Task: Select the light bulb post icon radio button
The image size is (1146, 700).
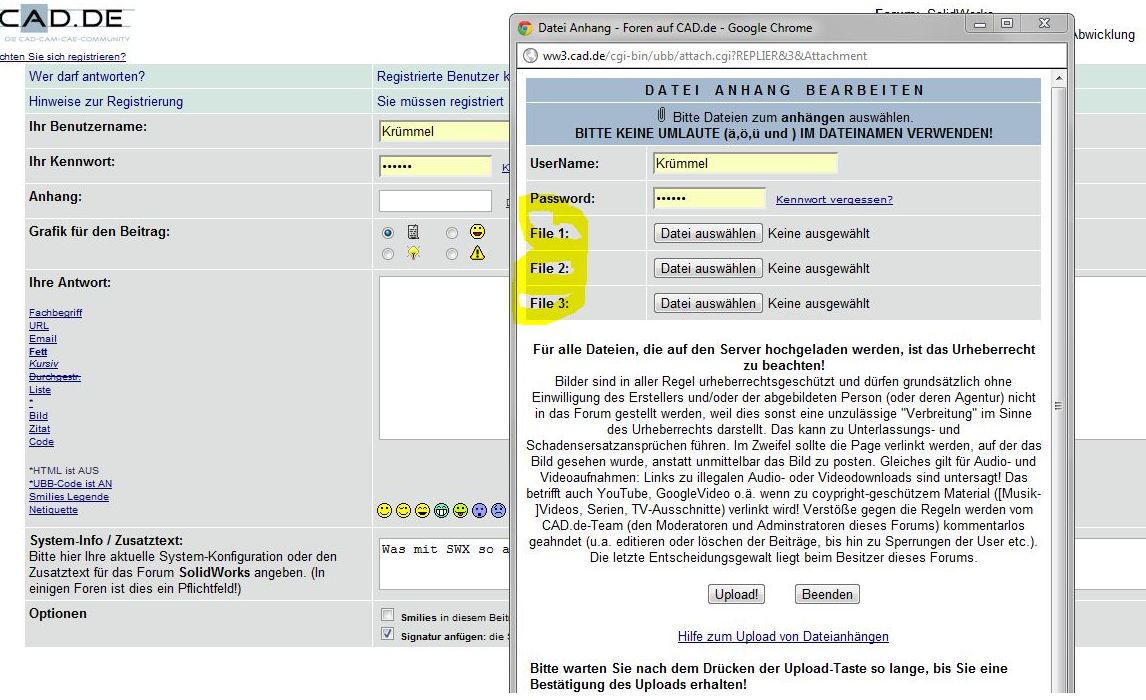Action: [x=388, y=254]
